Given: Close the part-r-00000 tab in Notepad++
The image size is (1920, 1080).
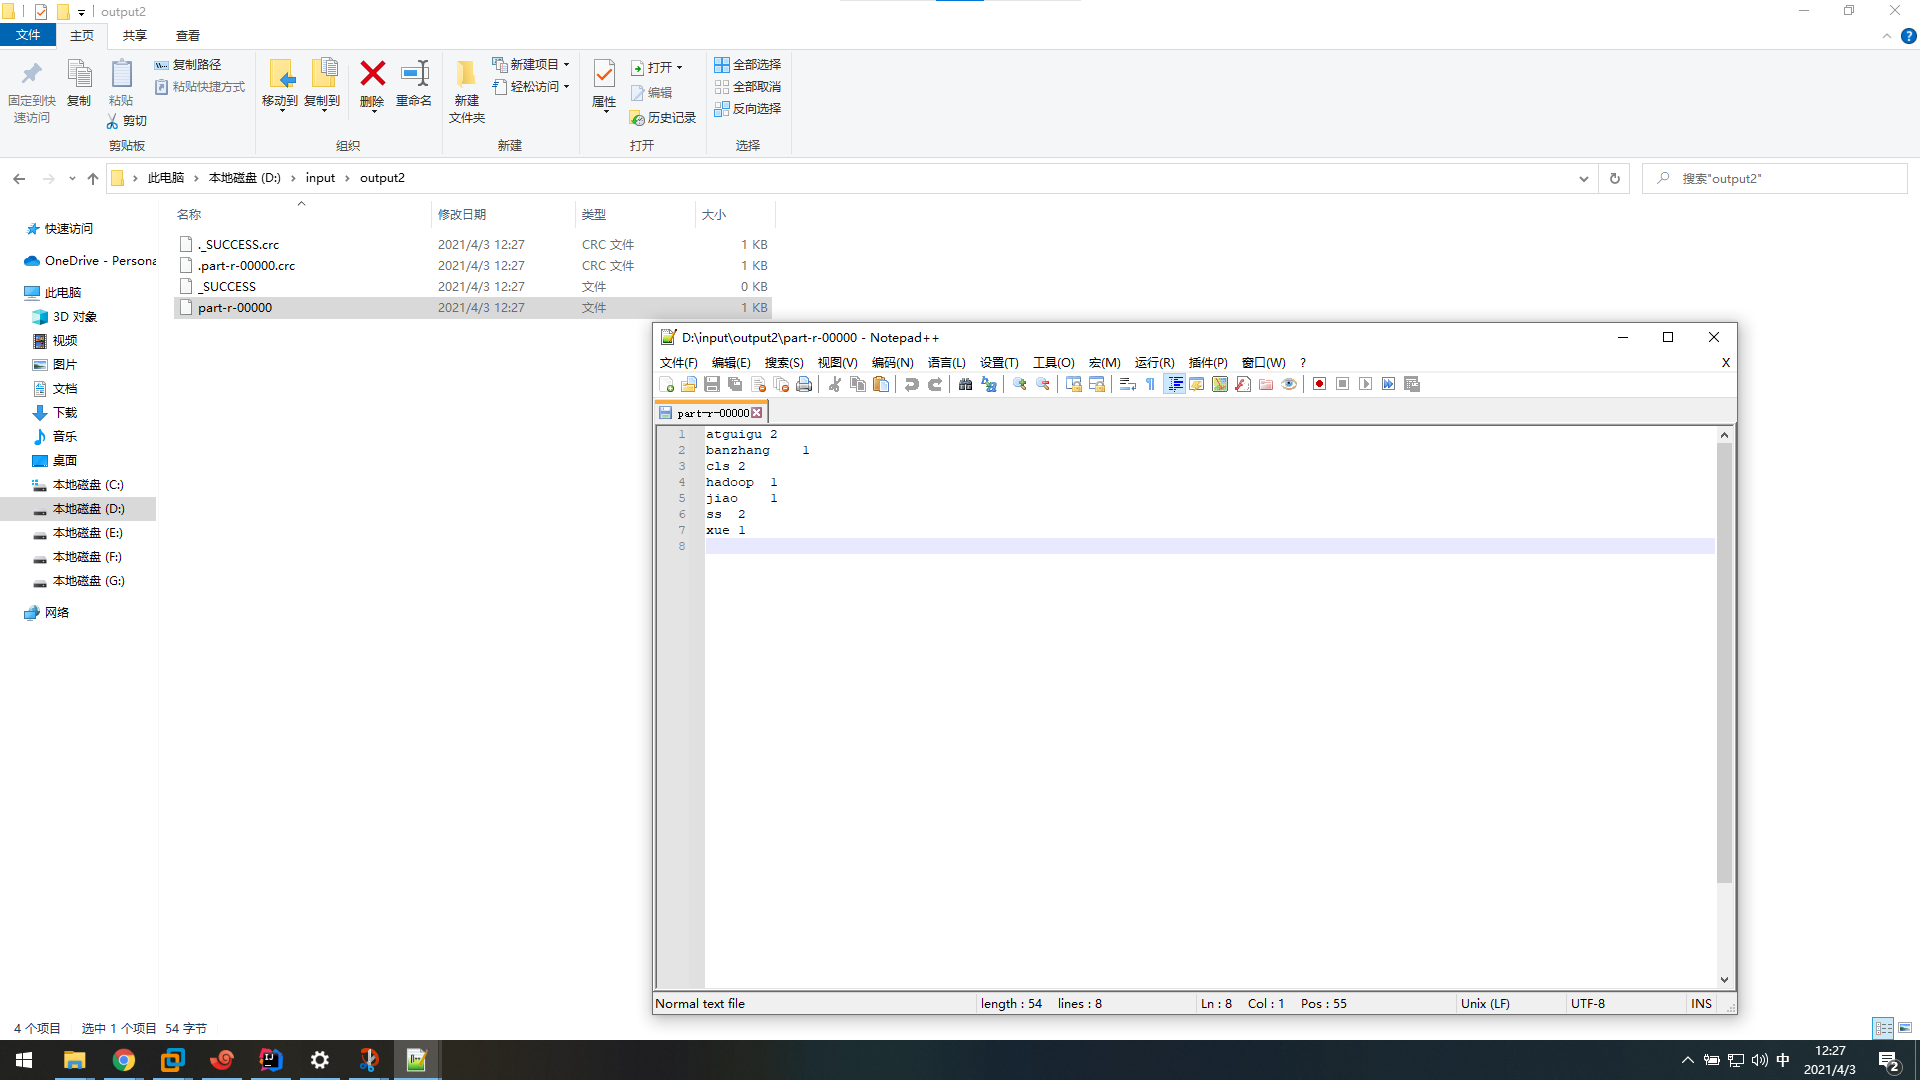Looking at the screenshot, I should coord(757,413).
